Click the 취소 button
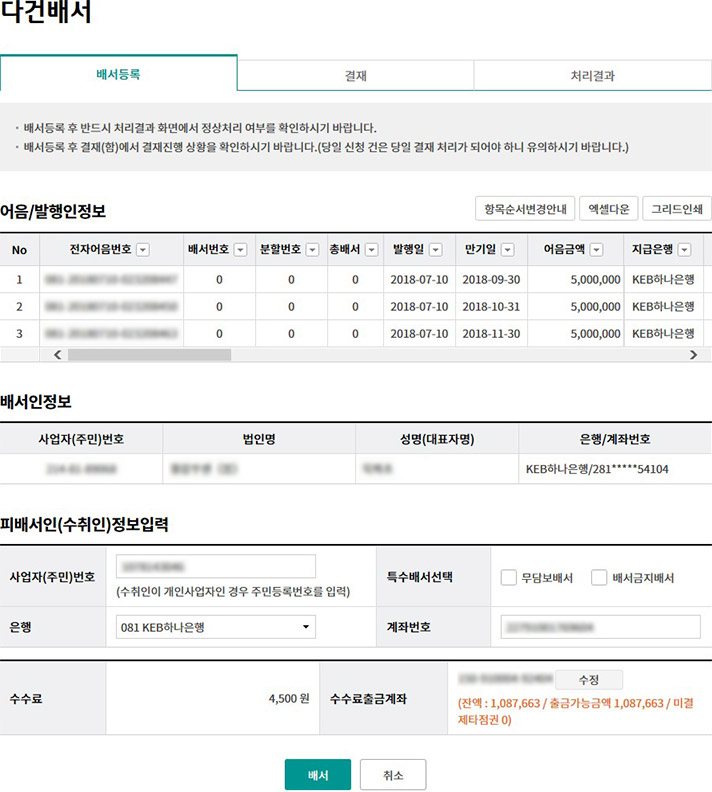The image size is (712, 792). click(393, 775)
